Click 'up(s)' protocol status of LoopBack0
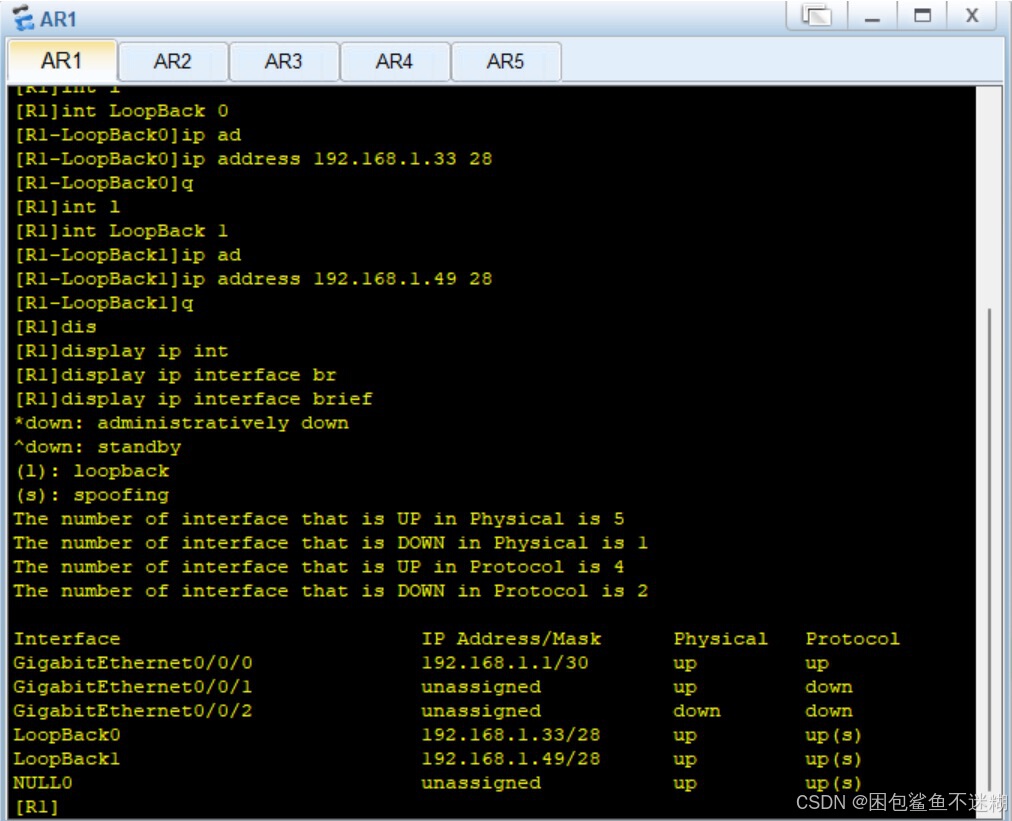This screenshot has width=1012, height=821. pos(833,735)
